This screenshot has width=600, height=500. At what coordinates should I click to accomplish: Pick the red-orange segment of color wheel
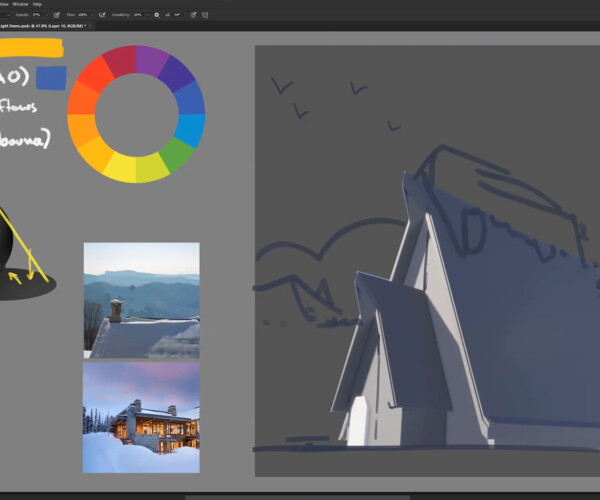click(x=94, y=75)
